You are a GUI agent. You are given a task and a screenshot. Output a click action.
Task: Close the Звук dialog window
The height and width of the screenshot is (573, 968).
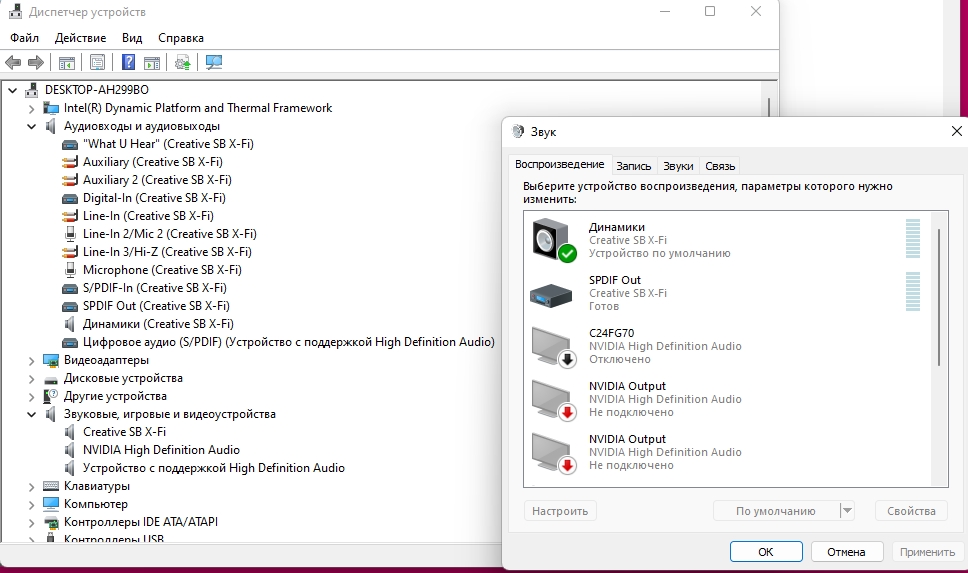point(956,131)
